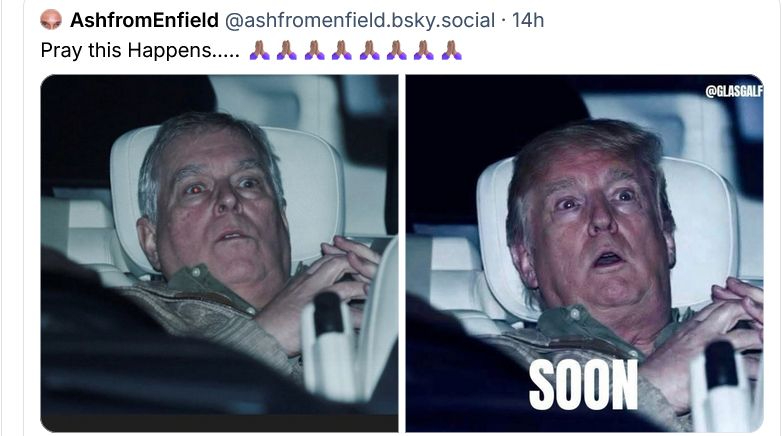This screenshot has height=436, width=782.
Task: Open the AshfromEnfield profile avatar
Action: [51, 19]
